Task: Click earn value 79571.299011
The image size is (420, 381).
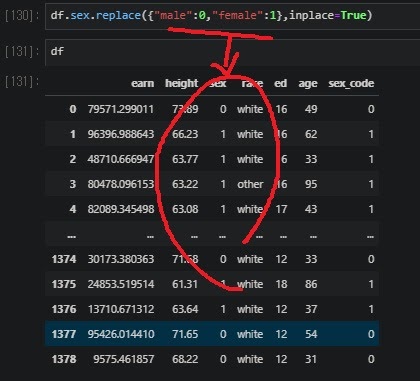Action: point(121,109)
